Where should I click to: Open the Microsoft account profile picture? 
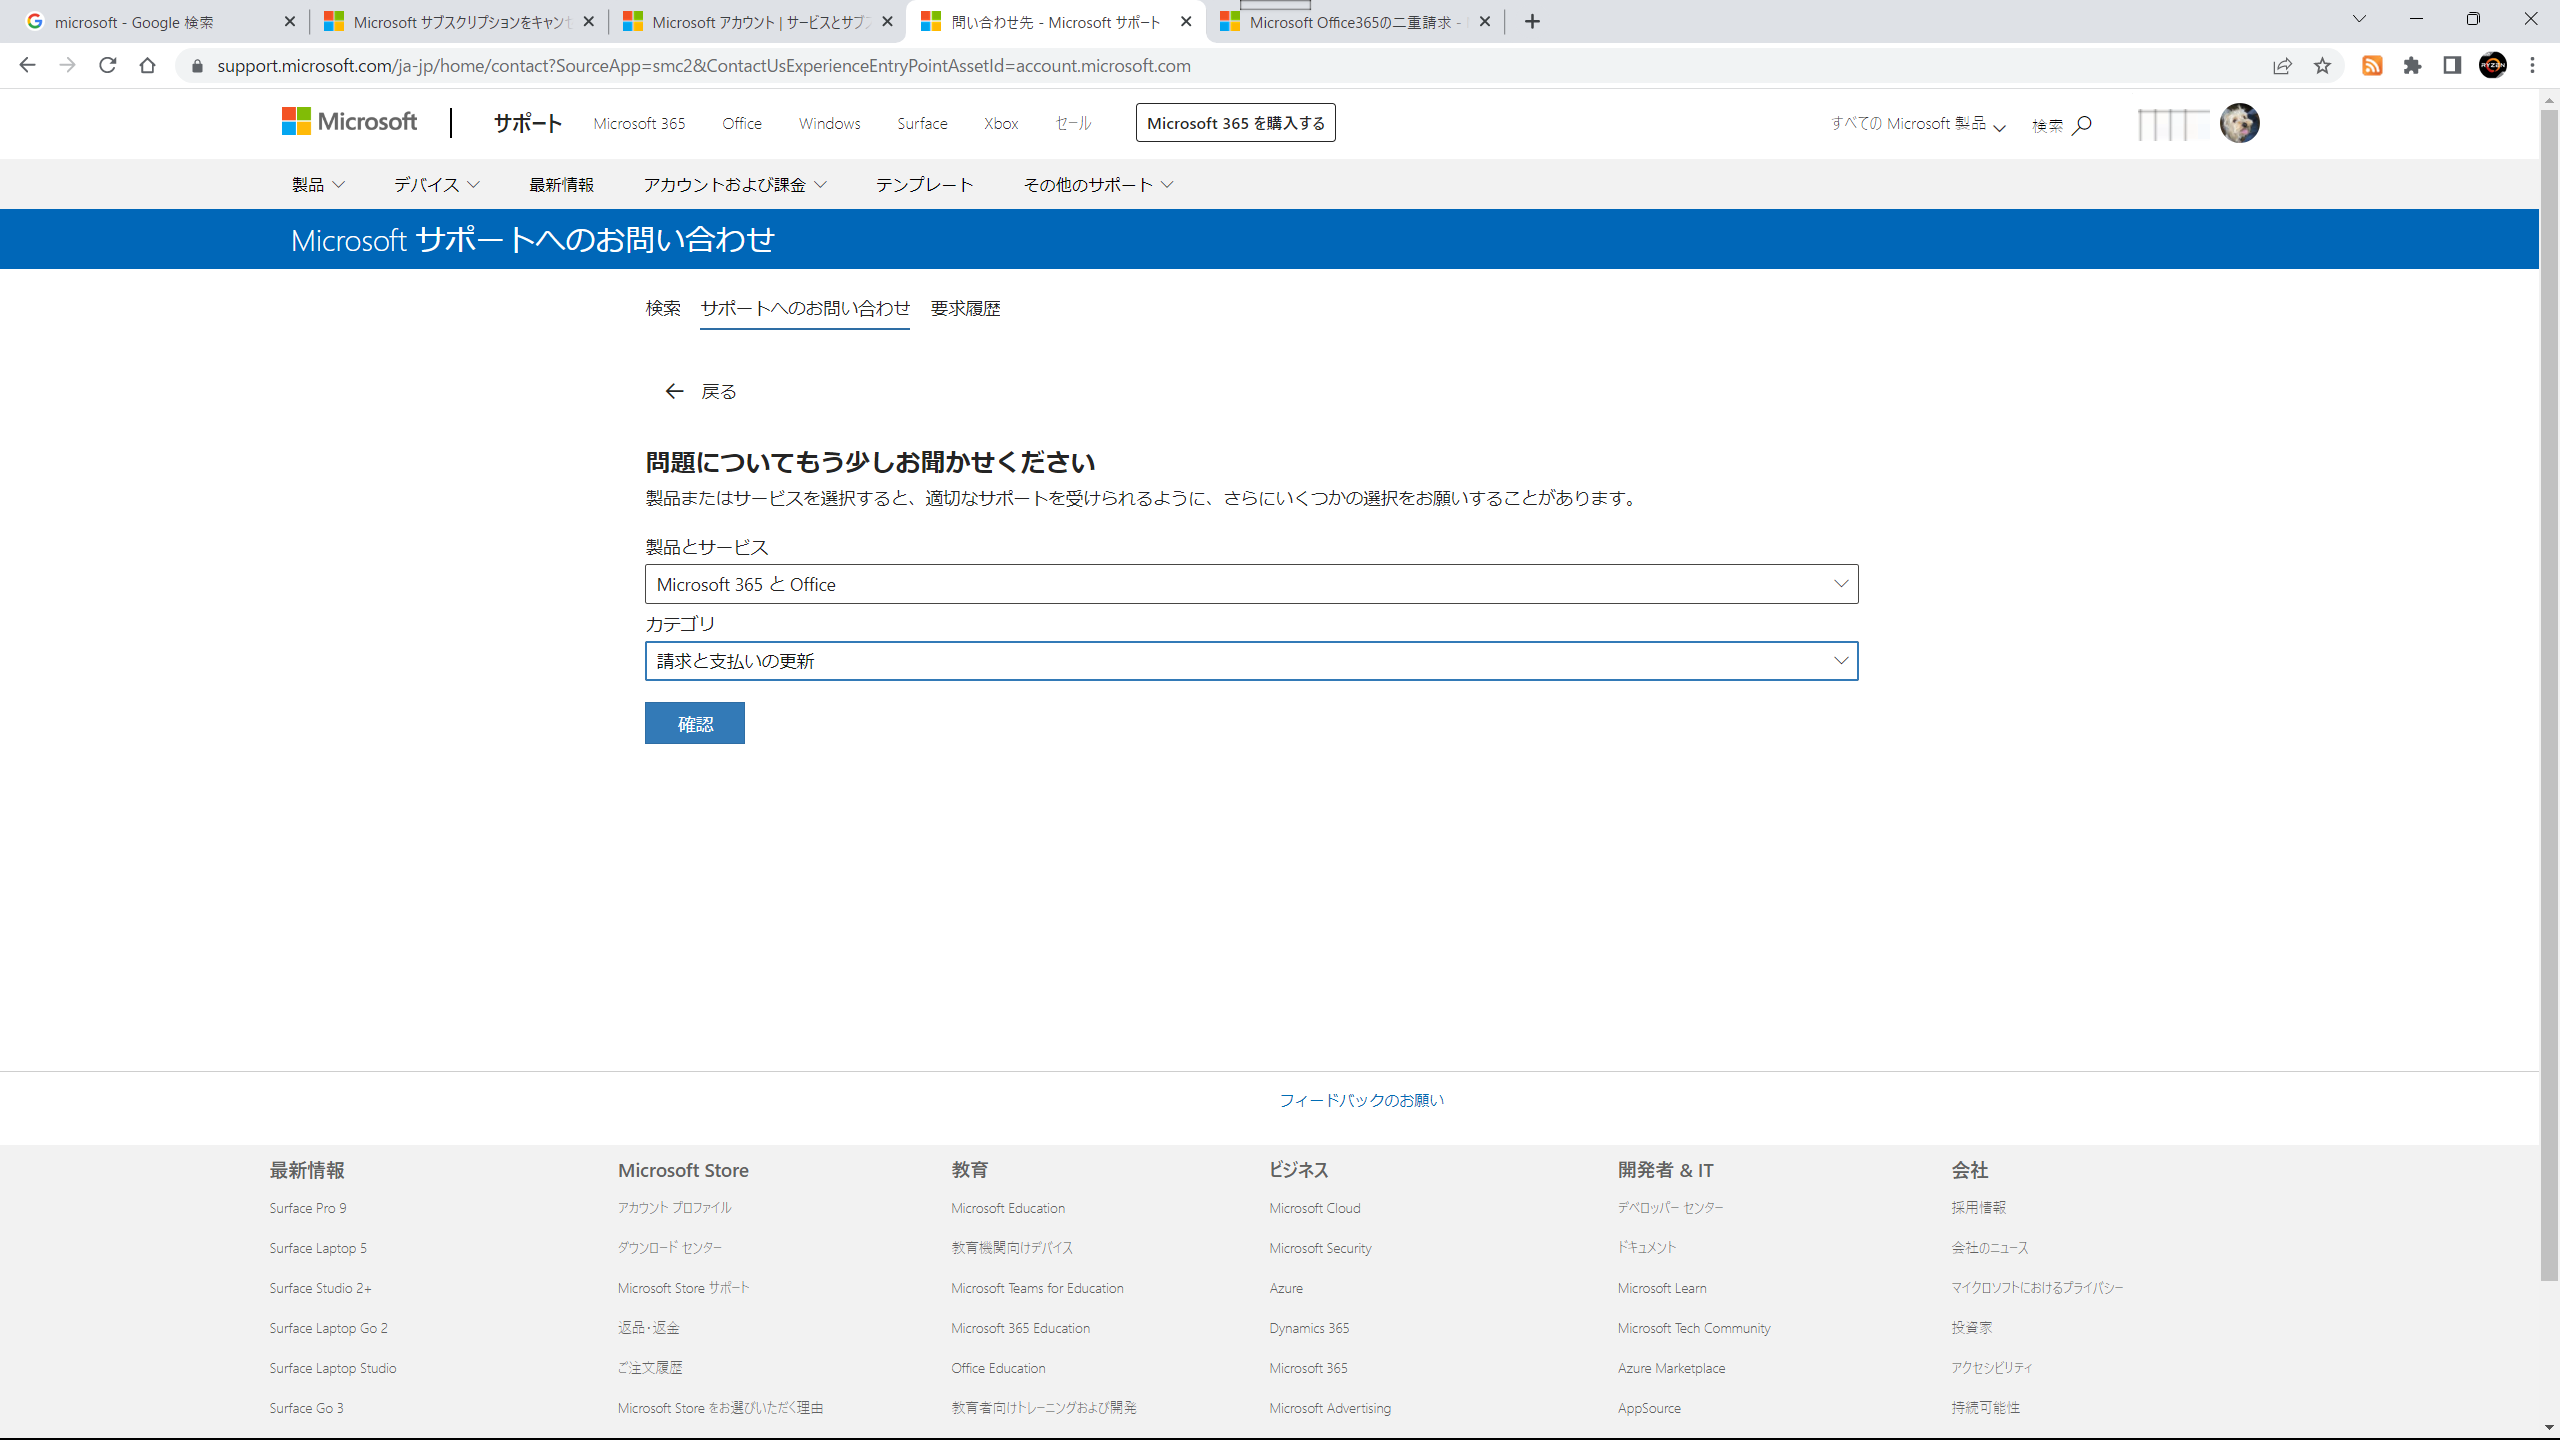pyautogui.click(x=2239, y=123)
